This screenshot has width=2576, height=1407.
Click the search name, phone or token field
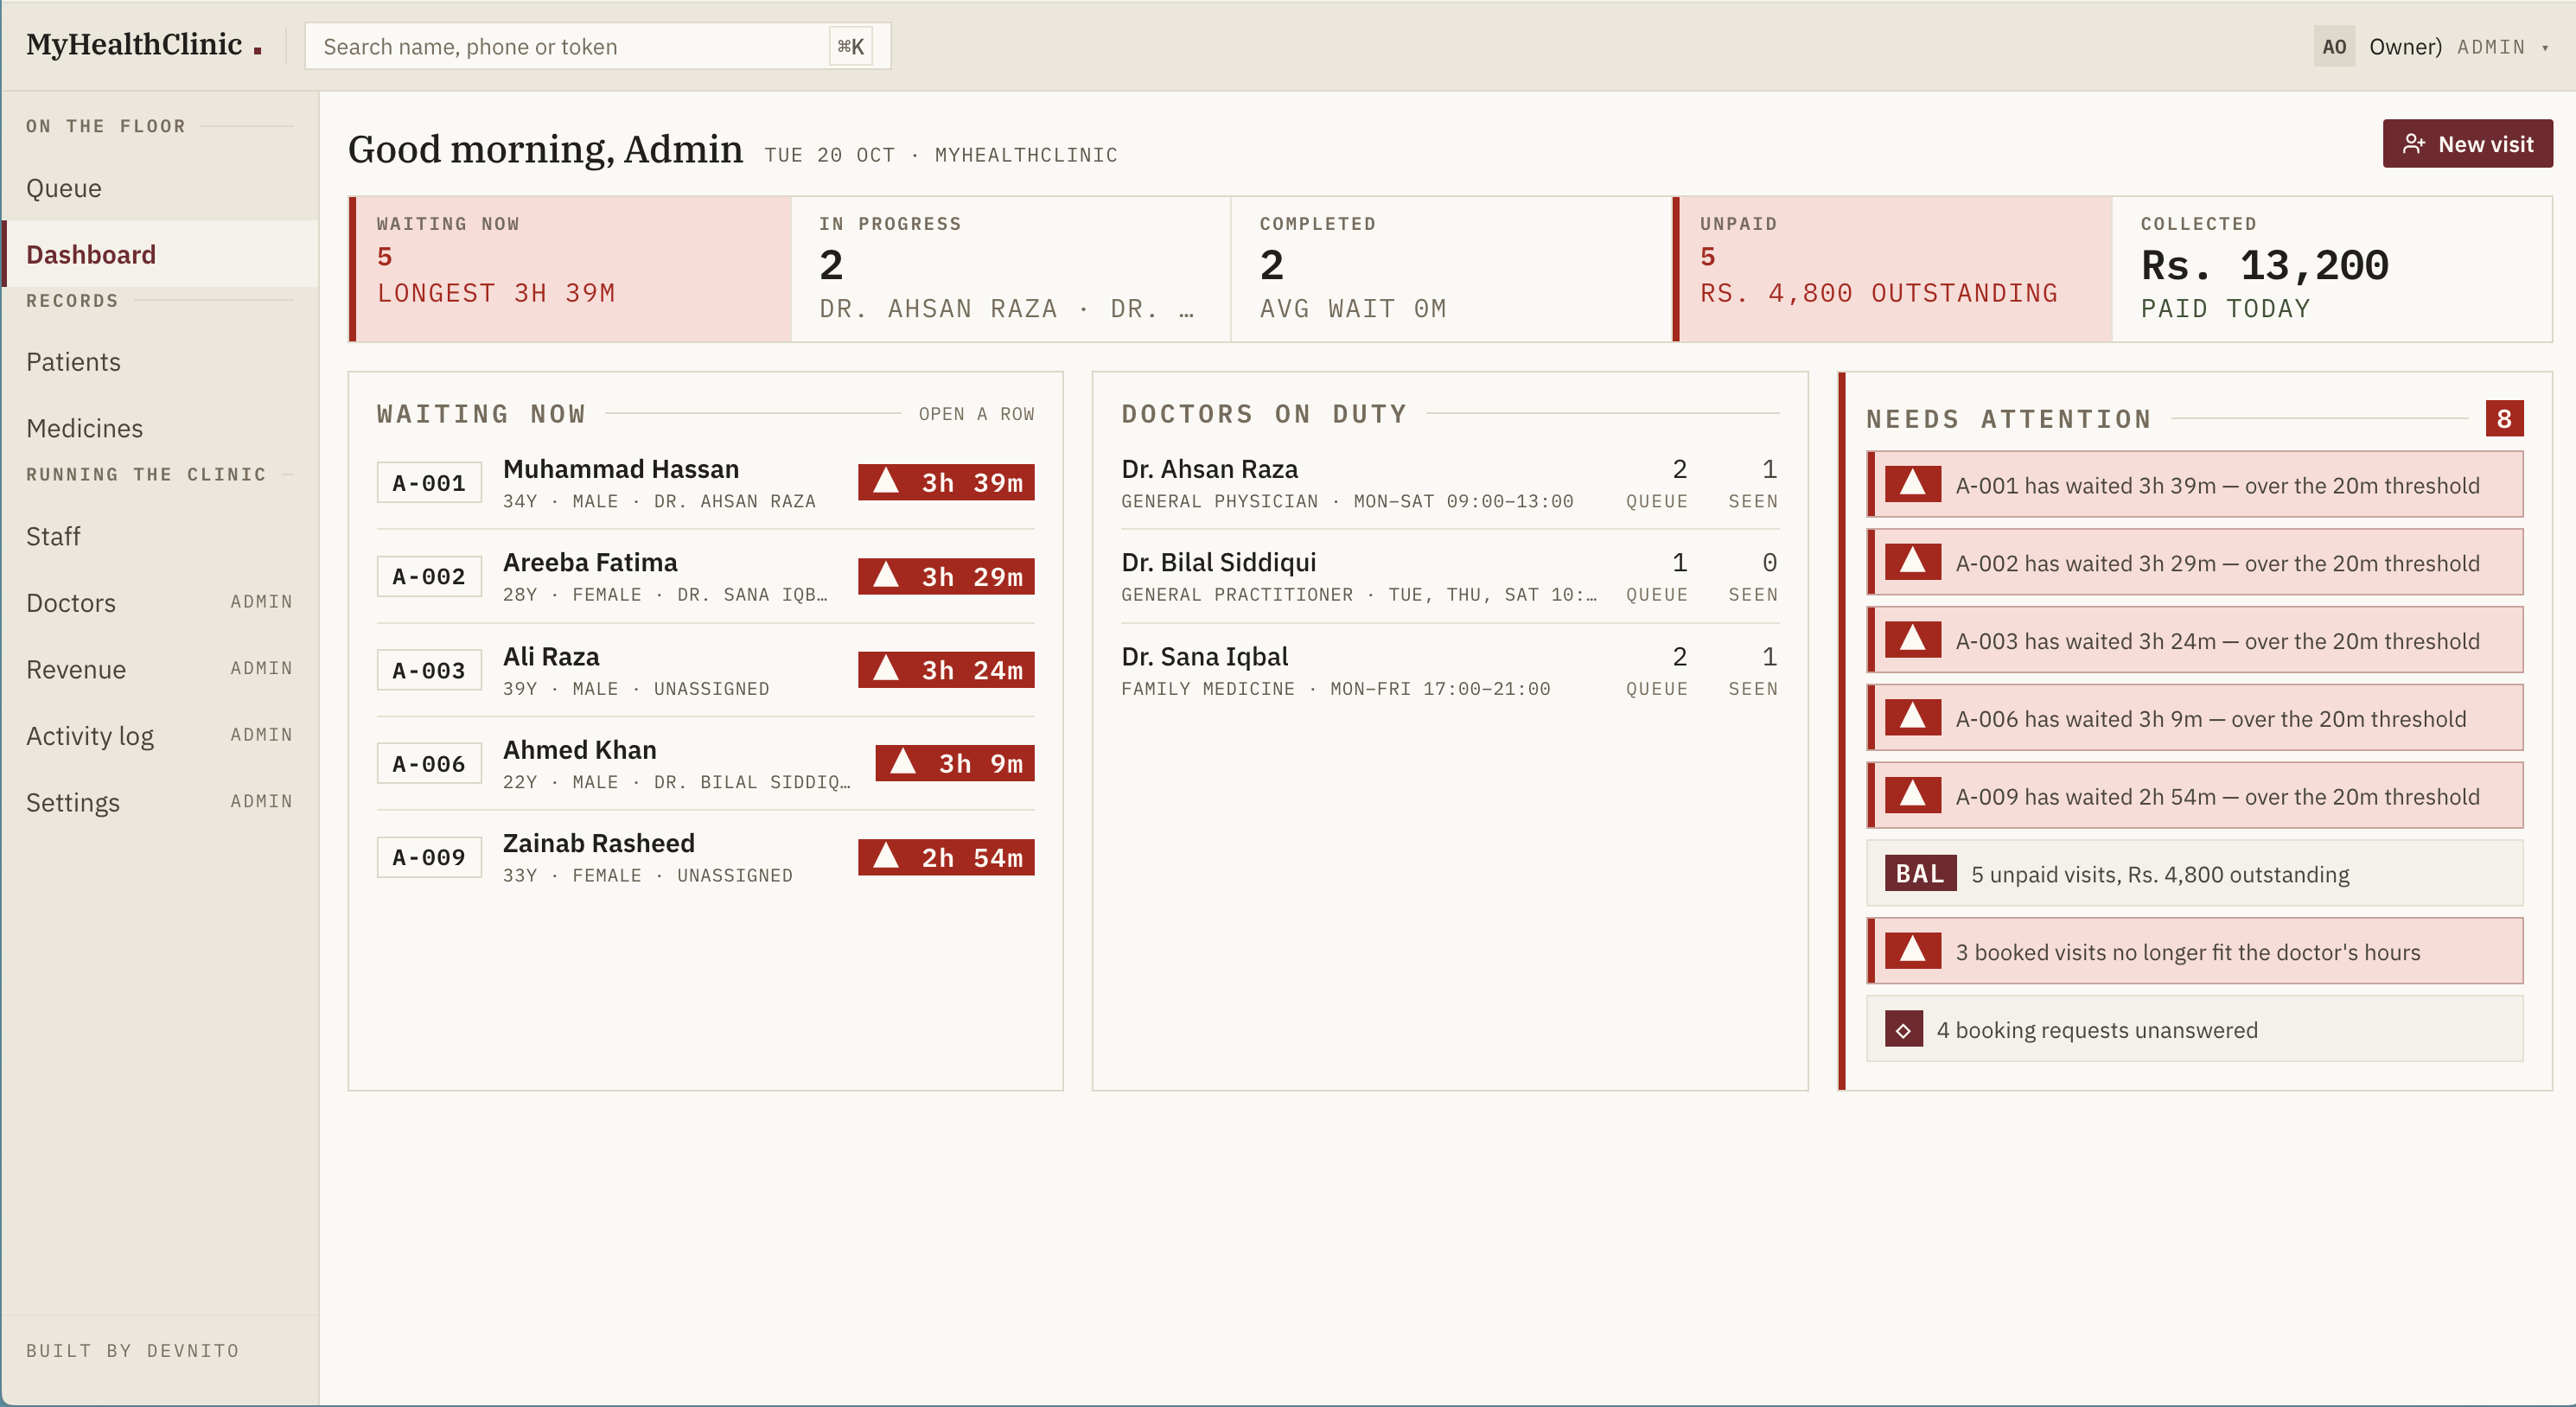coord(597,46)
